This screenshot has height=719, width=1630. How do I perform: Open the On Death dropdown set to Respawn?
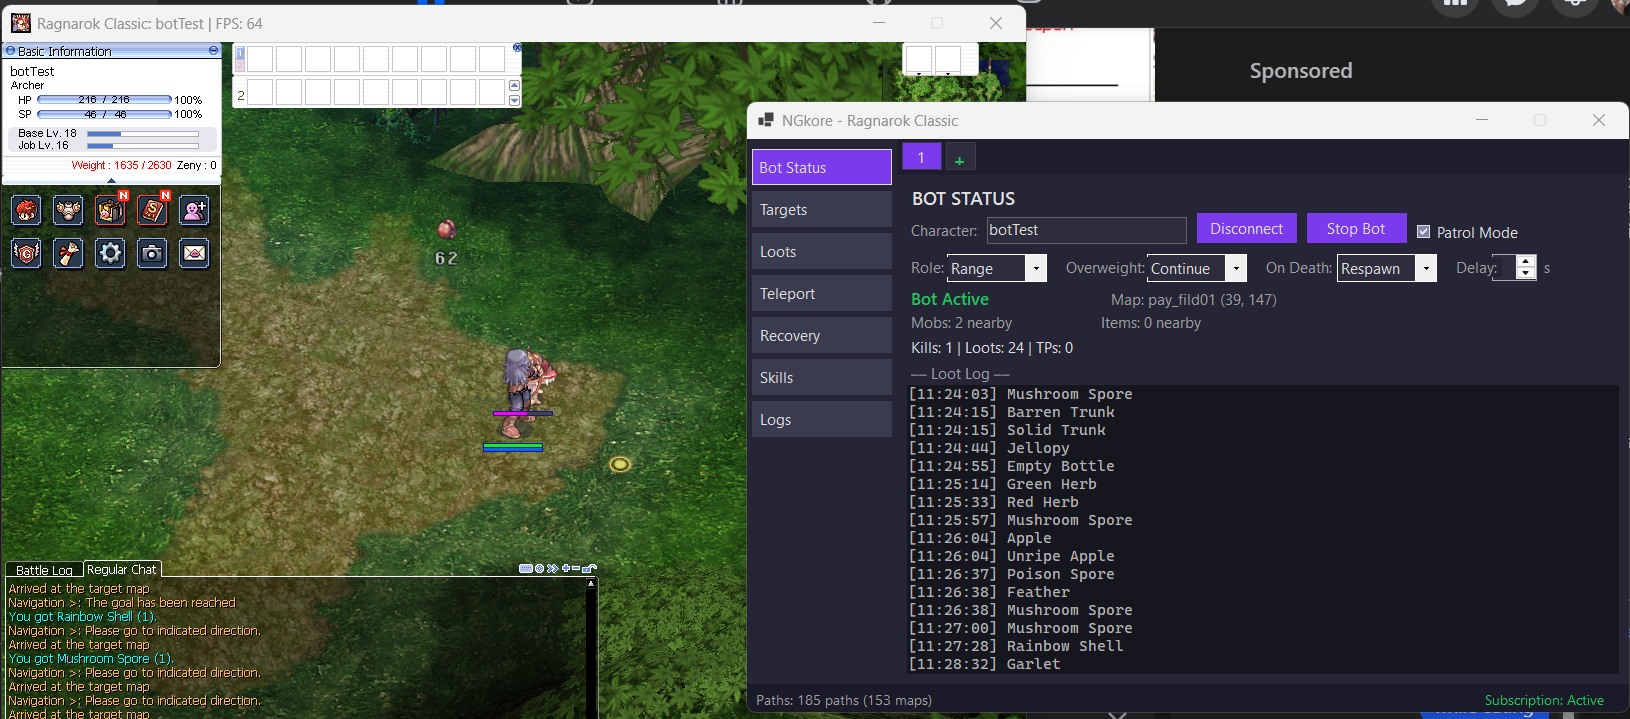(1387, 268)
